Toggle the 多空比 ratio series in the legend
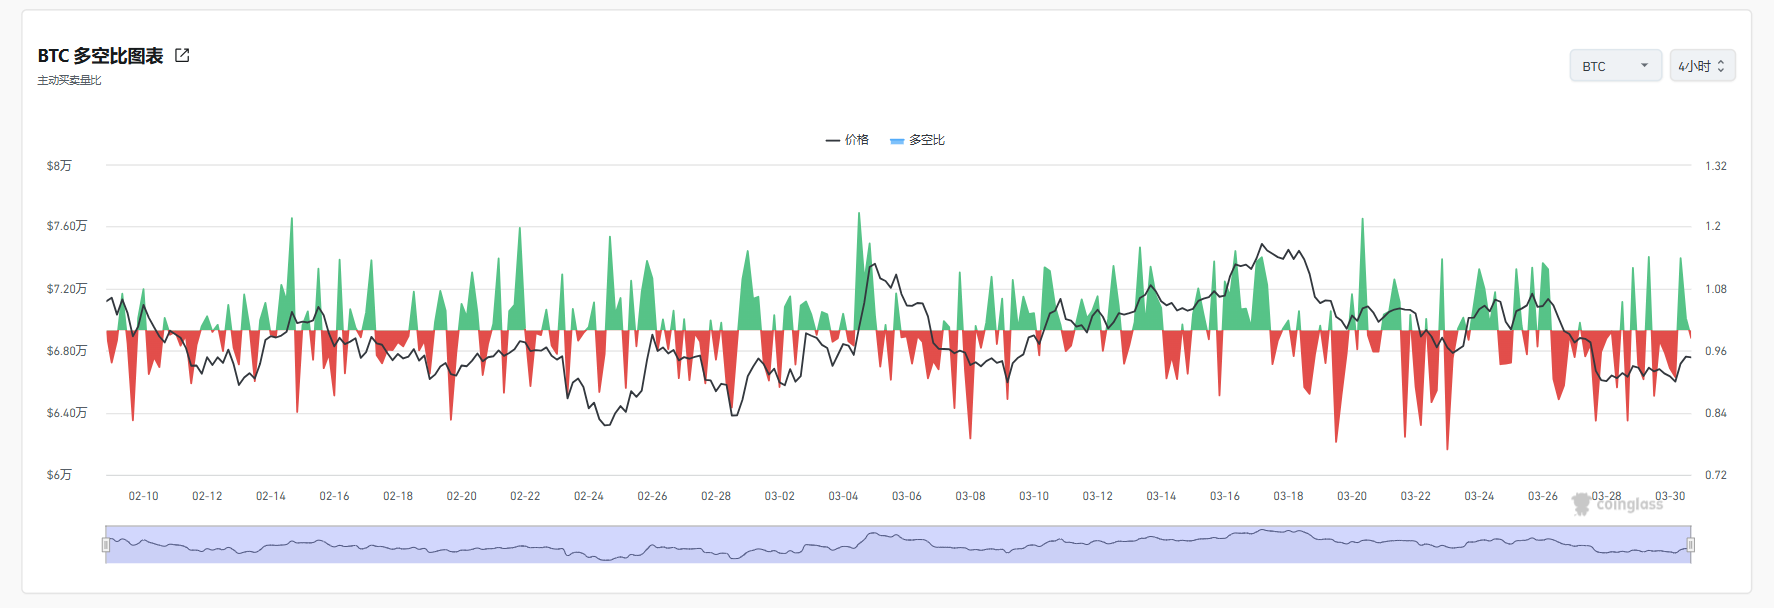This screenshot has height=608, width=1774. tap(917, 140)
